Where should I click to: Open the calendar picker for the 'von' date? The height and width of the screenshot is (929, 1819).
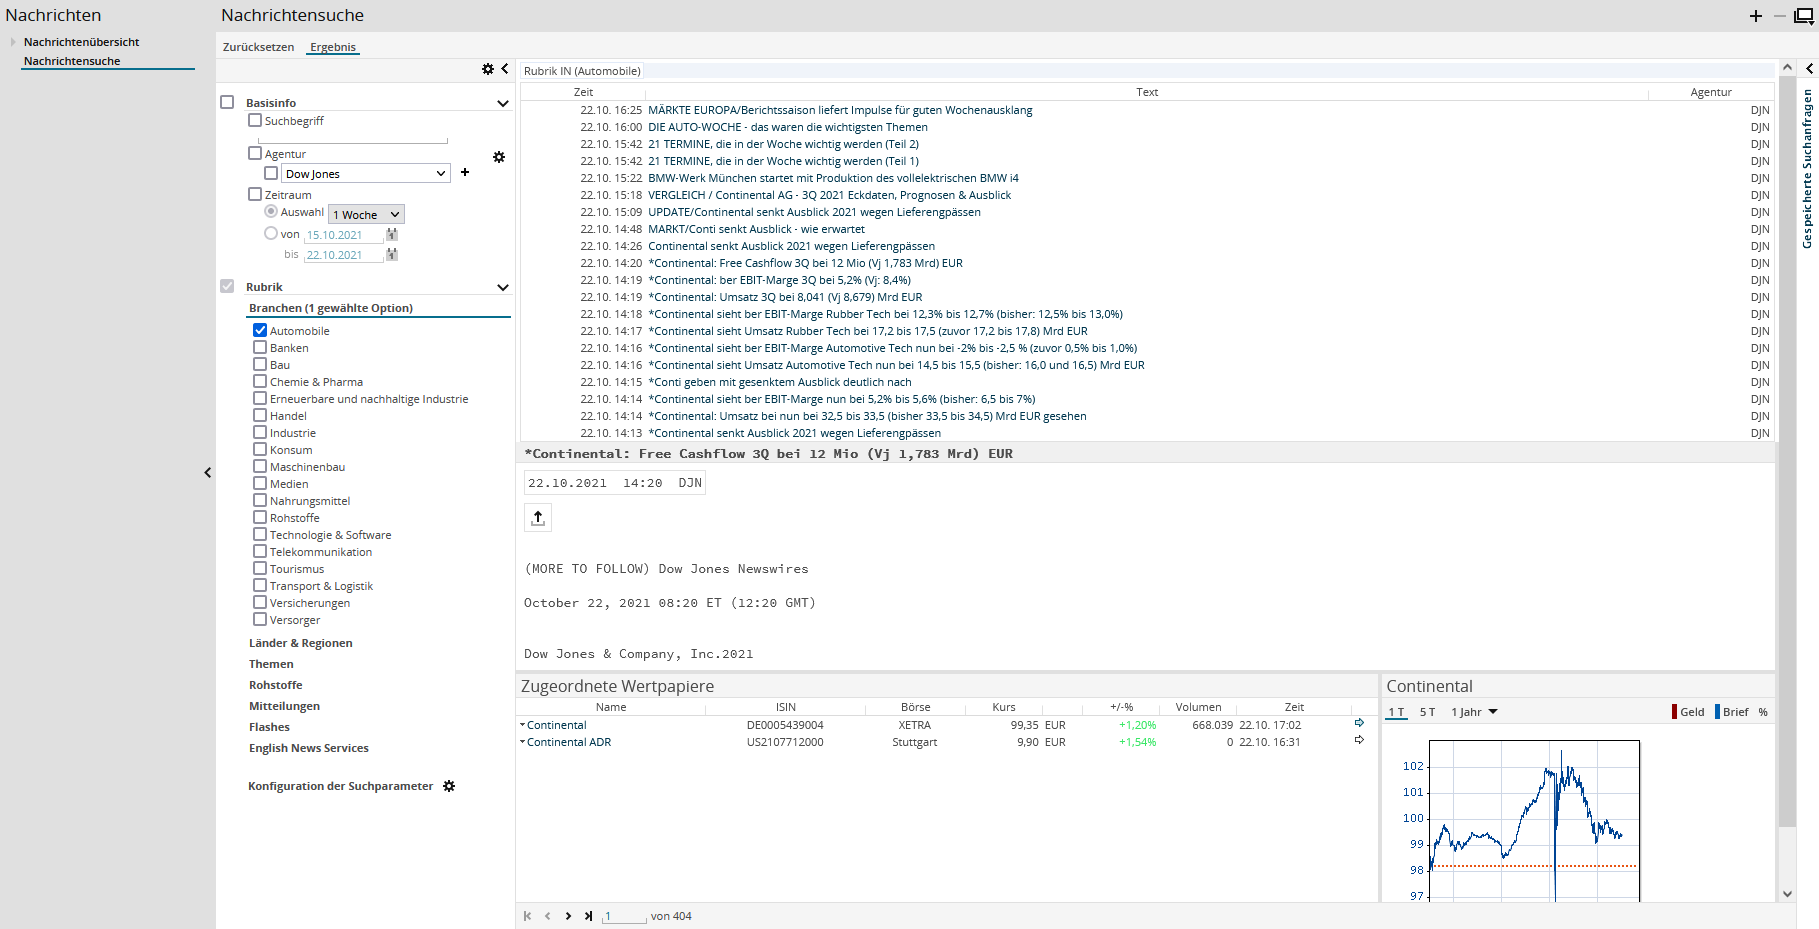pos(392,235)
